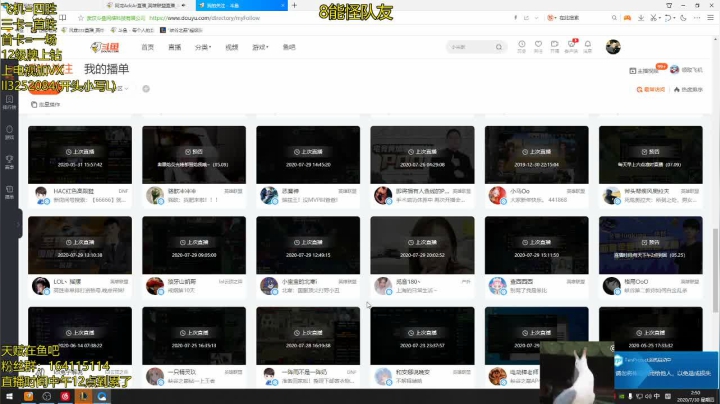Open the LOL、摇摆 streamer name
The width and height of the screenshot is (720, 404).
pos(67,281)
